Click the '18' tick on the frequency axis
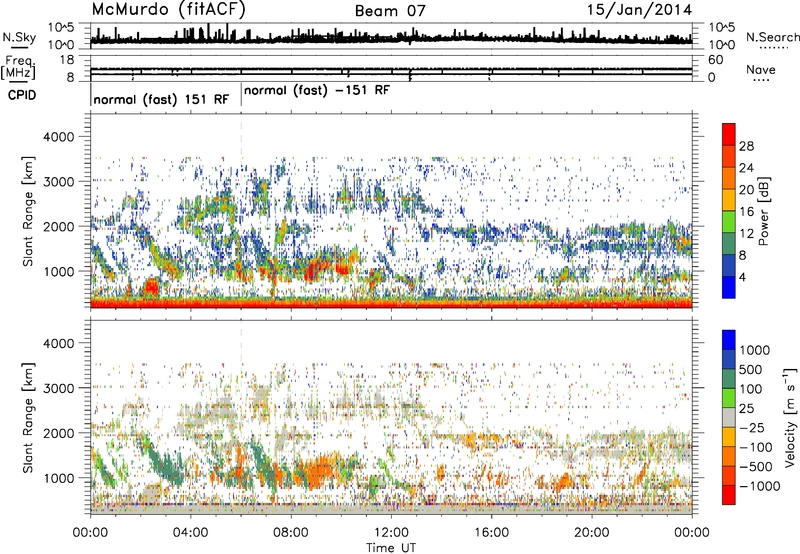This screenshot has width=800, height=554. tap(67, 60)
